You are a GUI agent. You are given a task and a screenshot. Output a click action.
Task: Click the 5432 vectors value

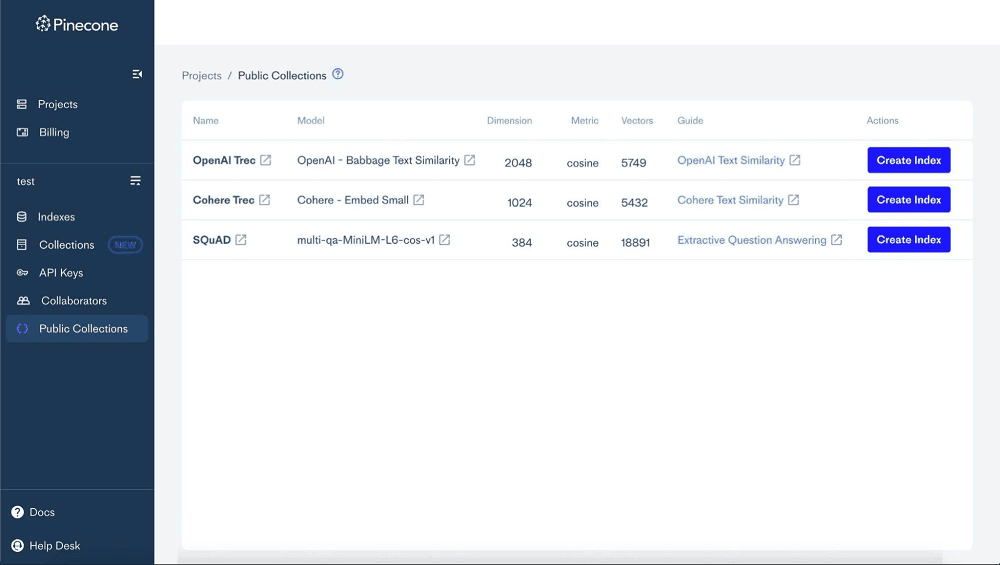point(635,203)
